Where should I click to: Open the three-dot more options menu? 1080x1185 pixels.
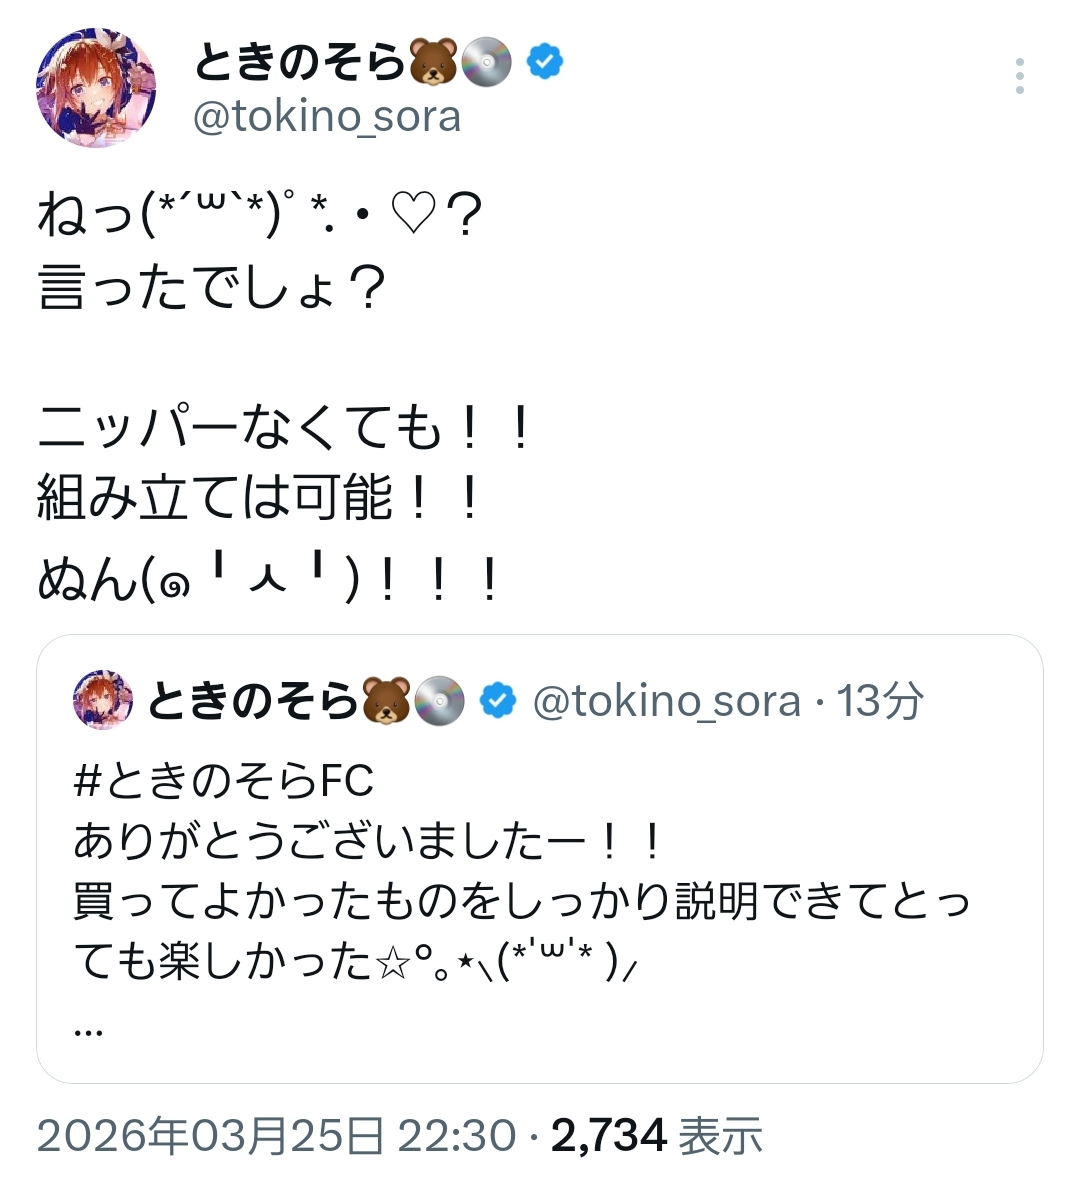pos(1019,77)
